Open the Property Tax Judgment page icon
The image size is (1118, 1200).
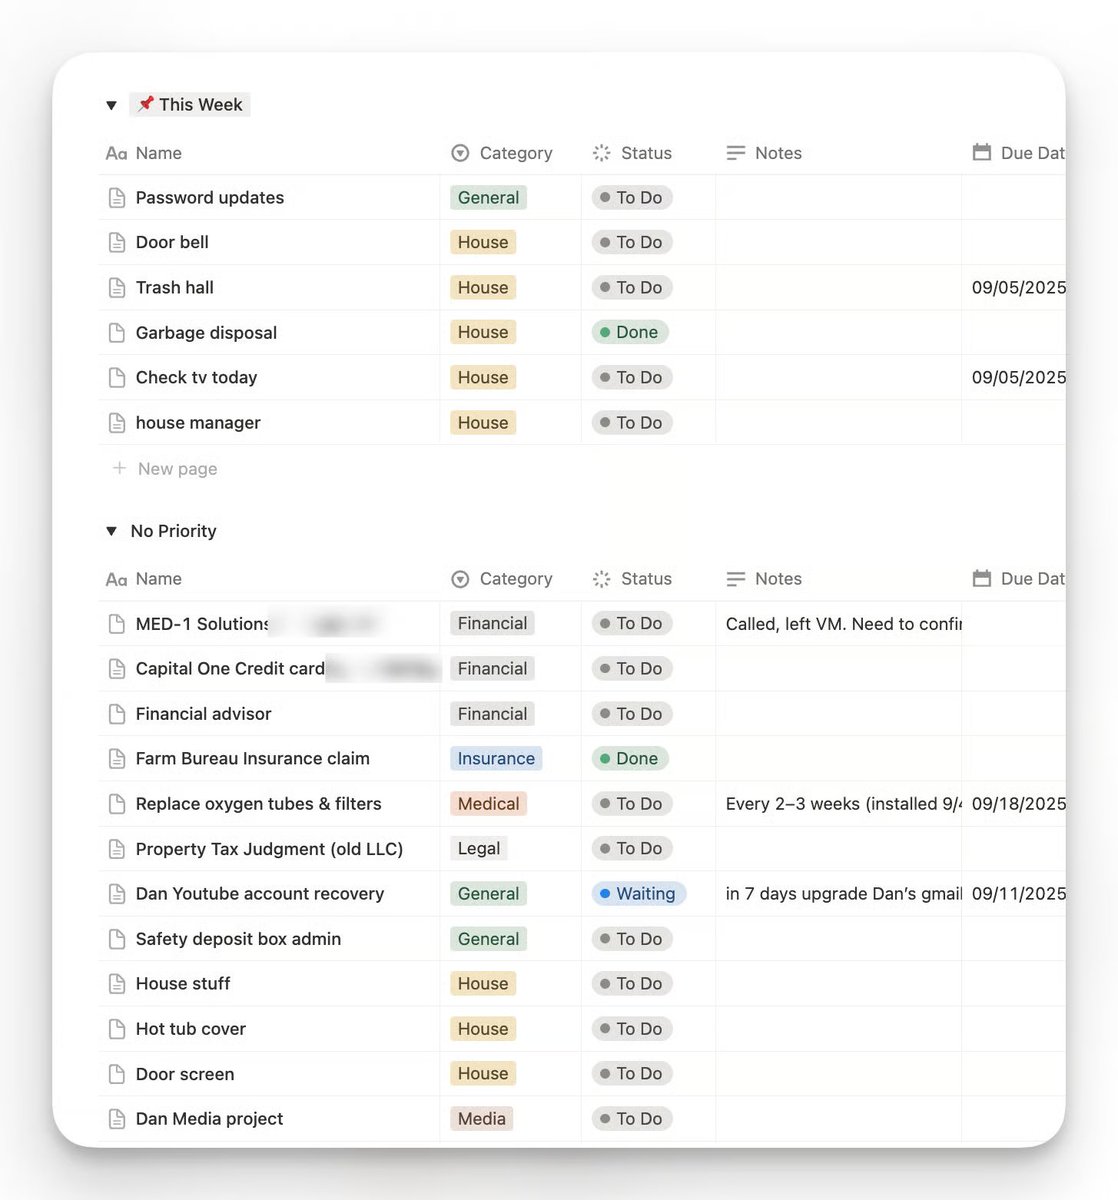tap(117, 849)
